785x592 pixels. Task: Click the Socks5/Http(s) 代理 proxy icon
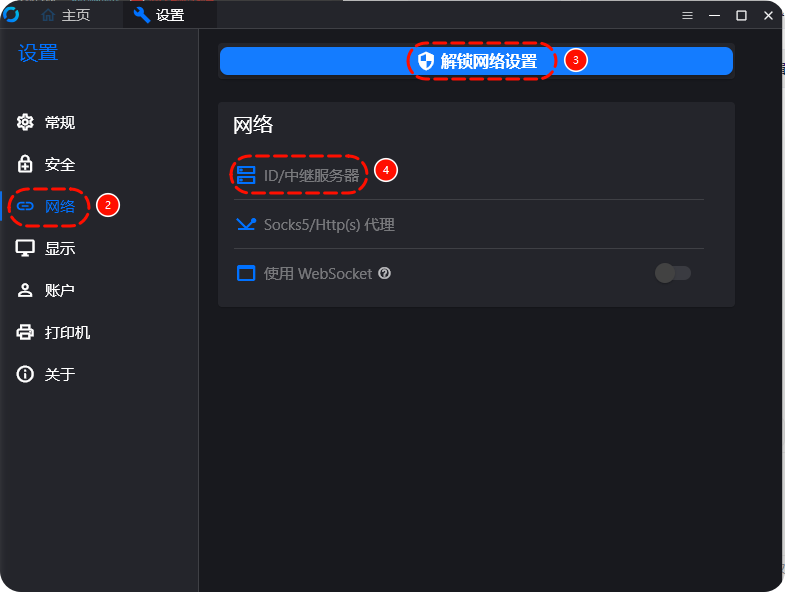click(x=246, y=224)
